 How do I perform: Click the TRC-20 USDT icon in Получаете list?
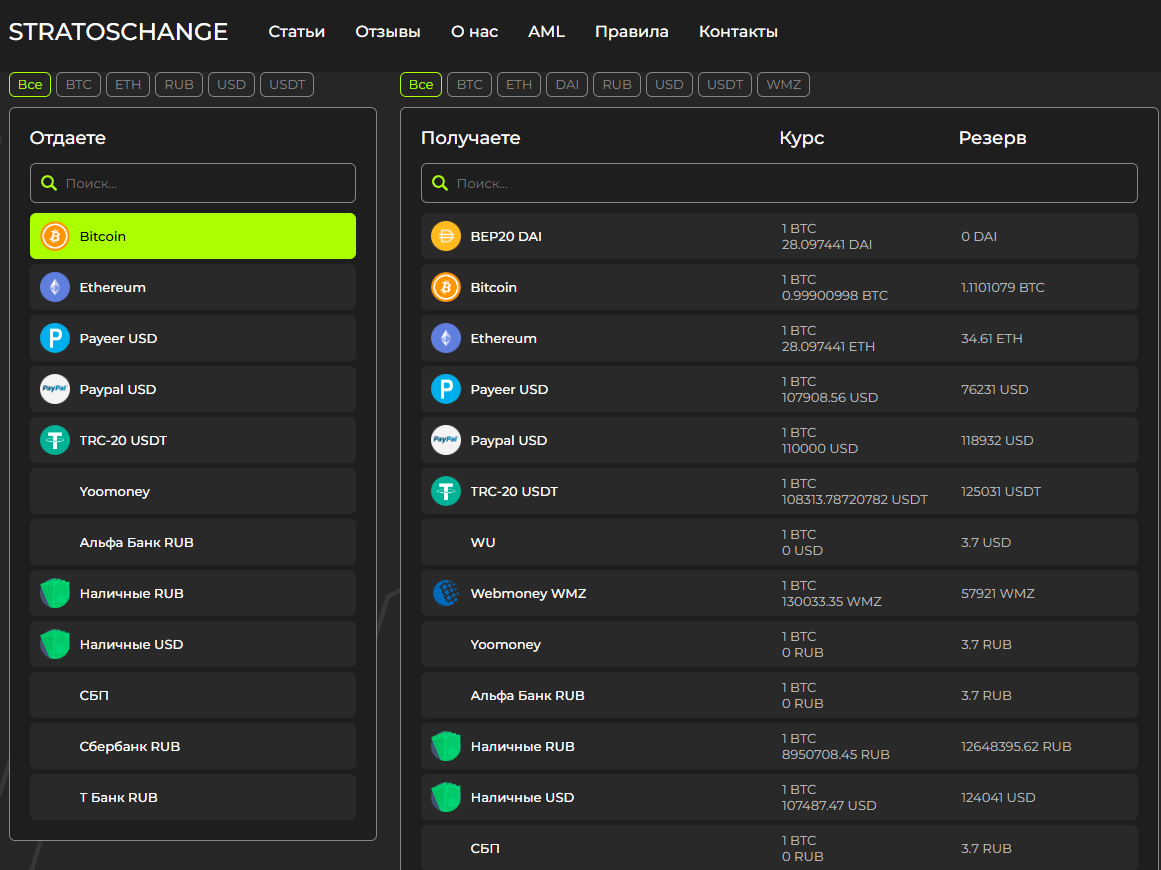click(x=446, y=491)
